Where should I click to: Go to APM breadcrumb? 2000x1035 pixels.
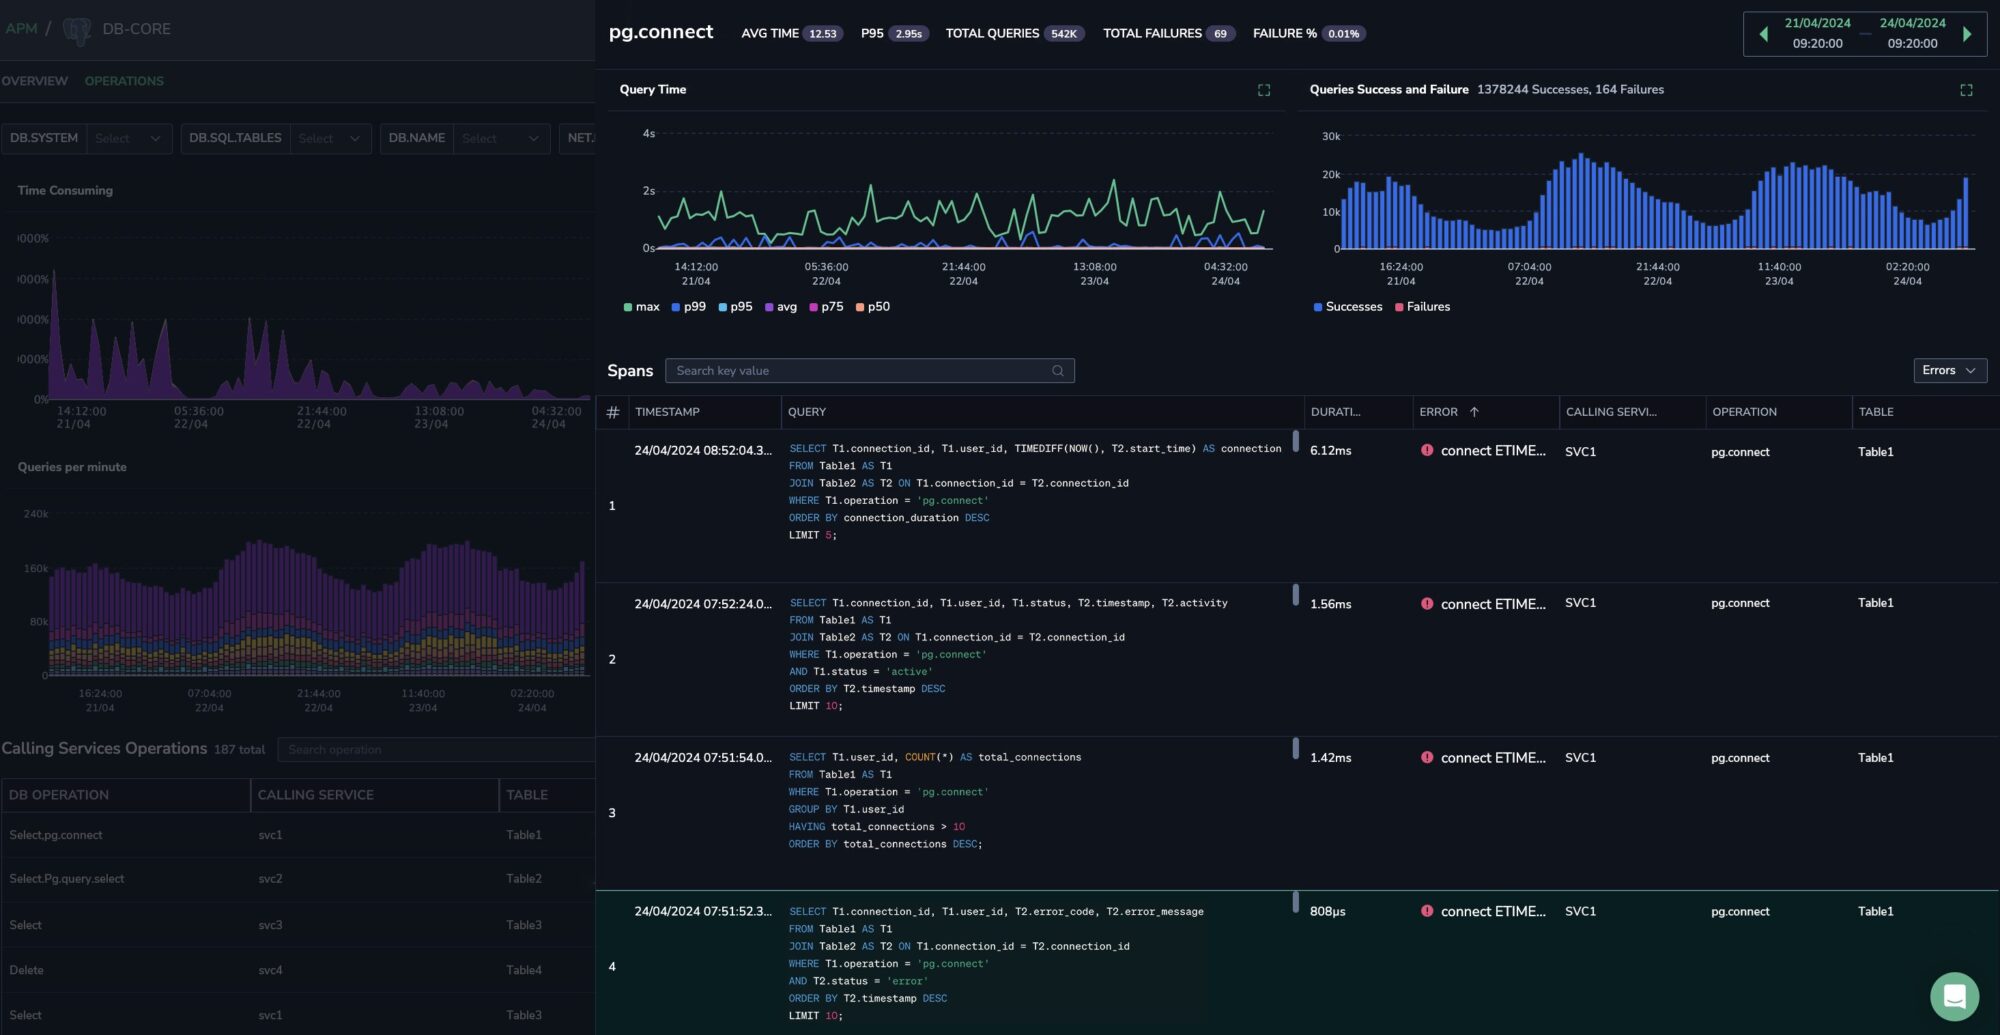pos(21,29)
